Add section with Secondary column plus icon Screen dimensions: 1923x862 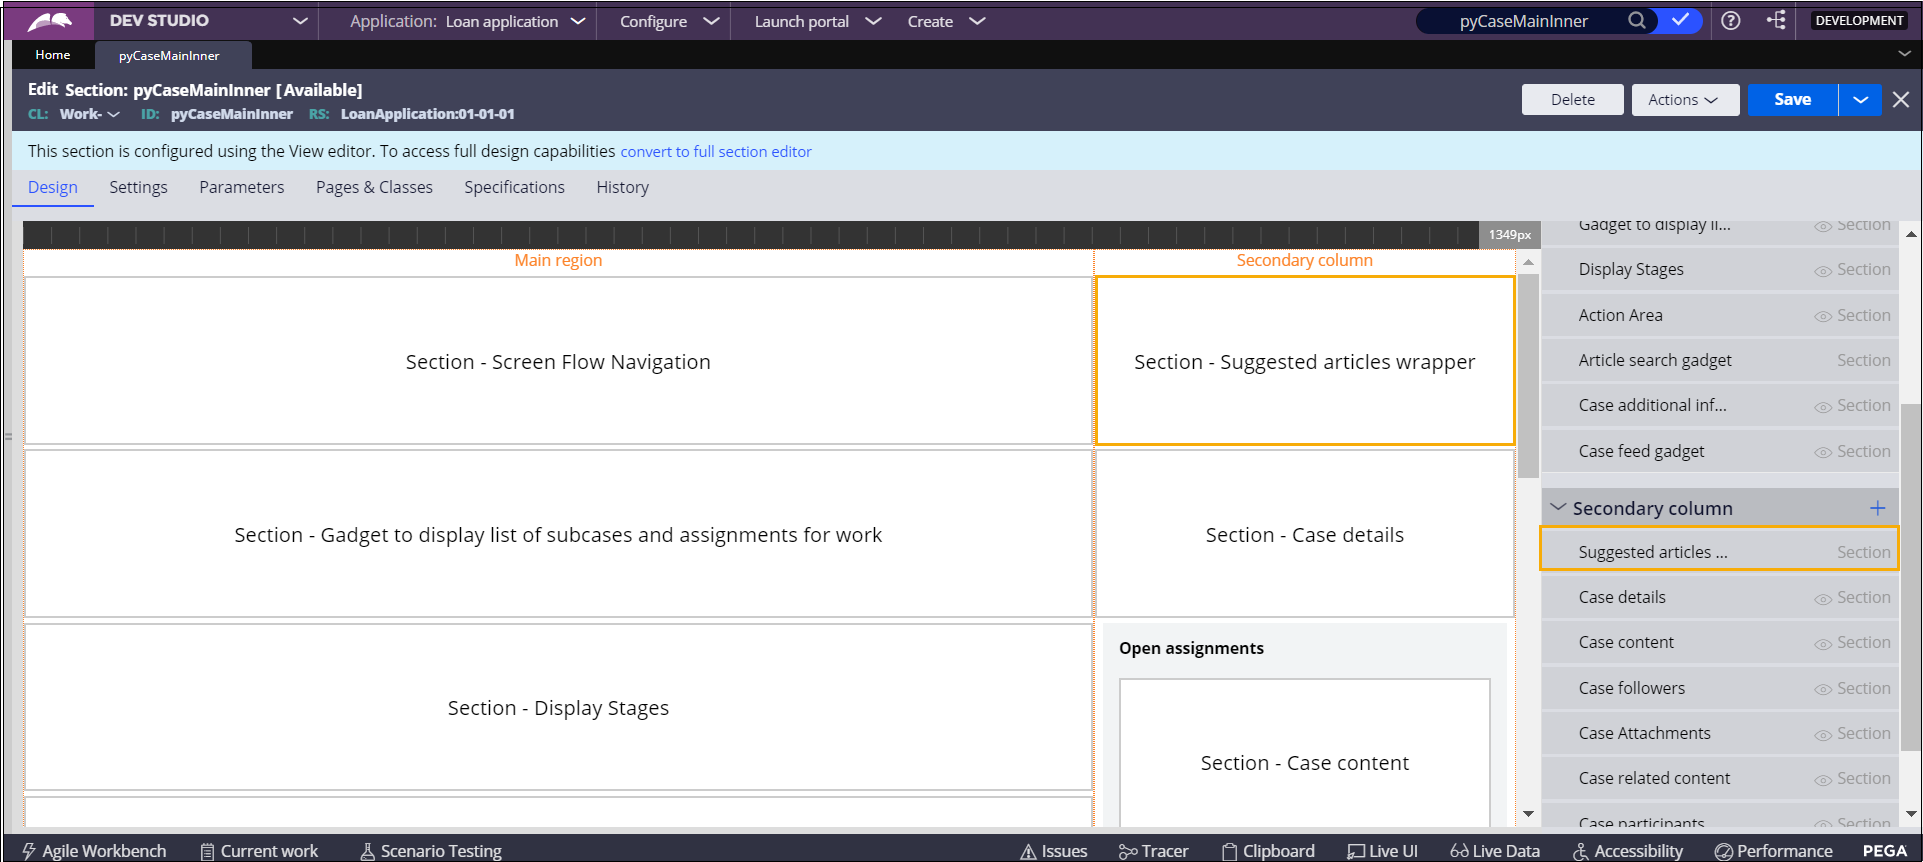point(1877,508)
